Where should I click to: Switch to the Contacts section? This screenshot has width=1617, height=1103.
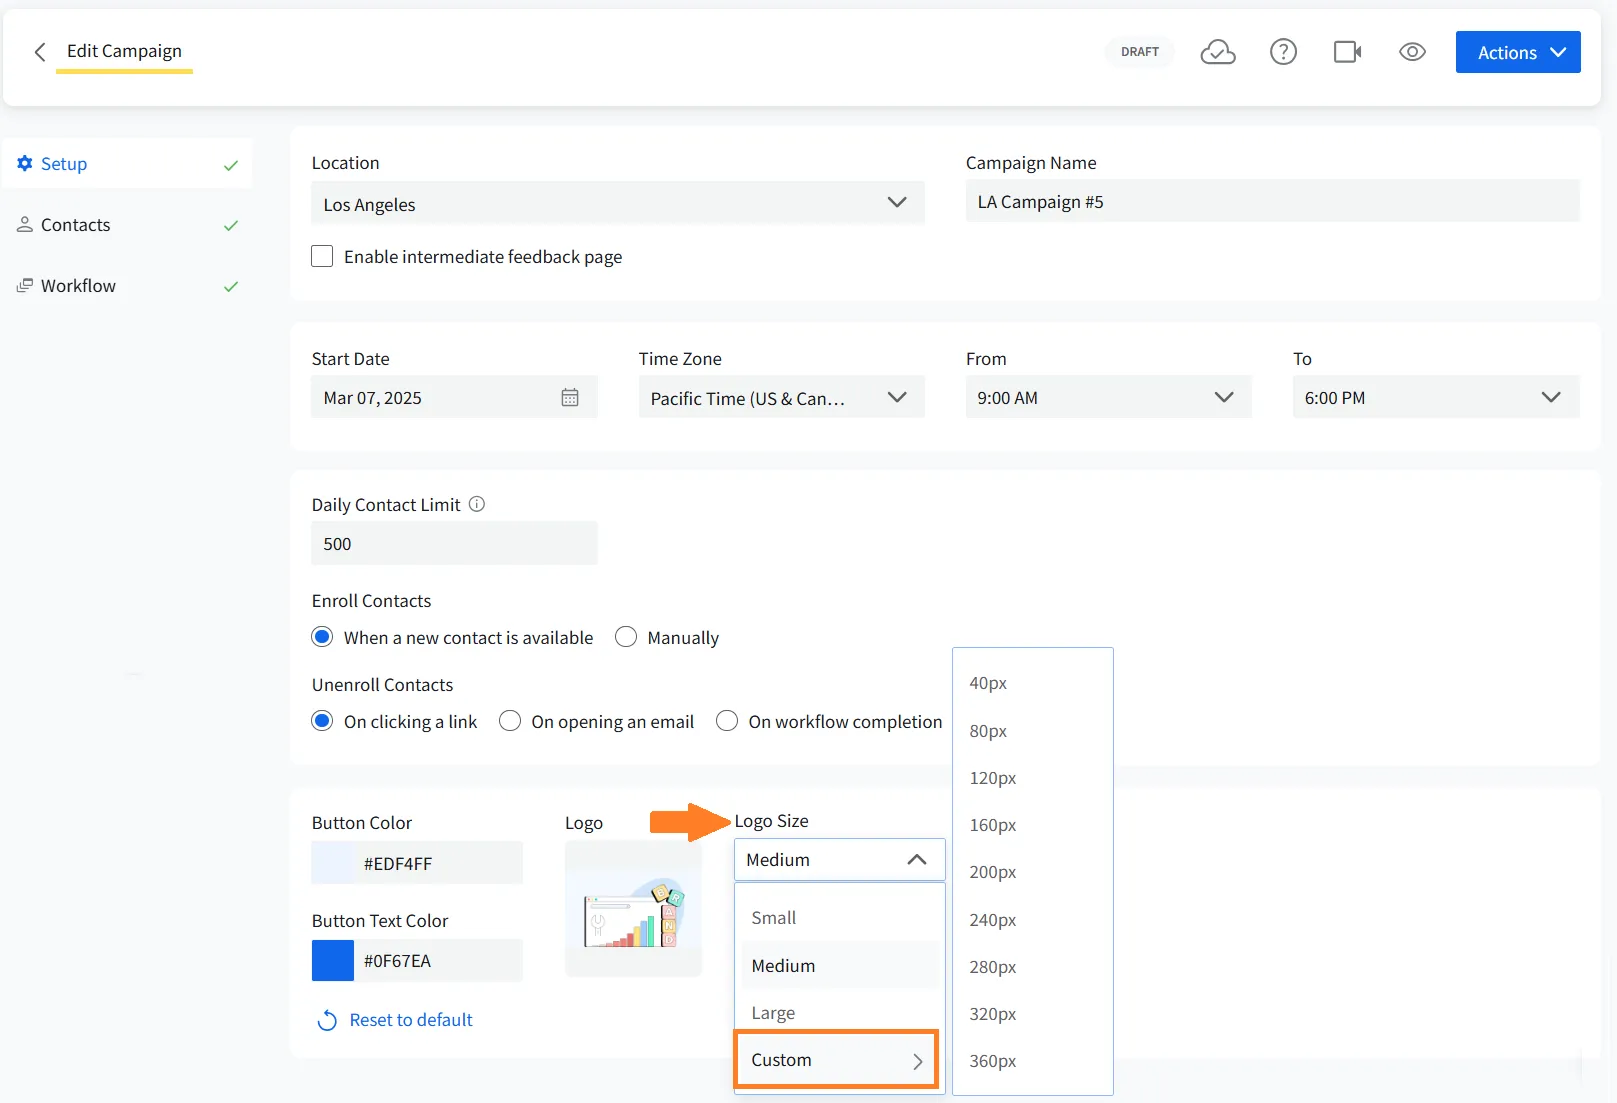[x=75, y=224]
